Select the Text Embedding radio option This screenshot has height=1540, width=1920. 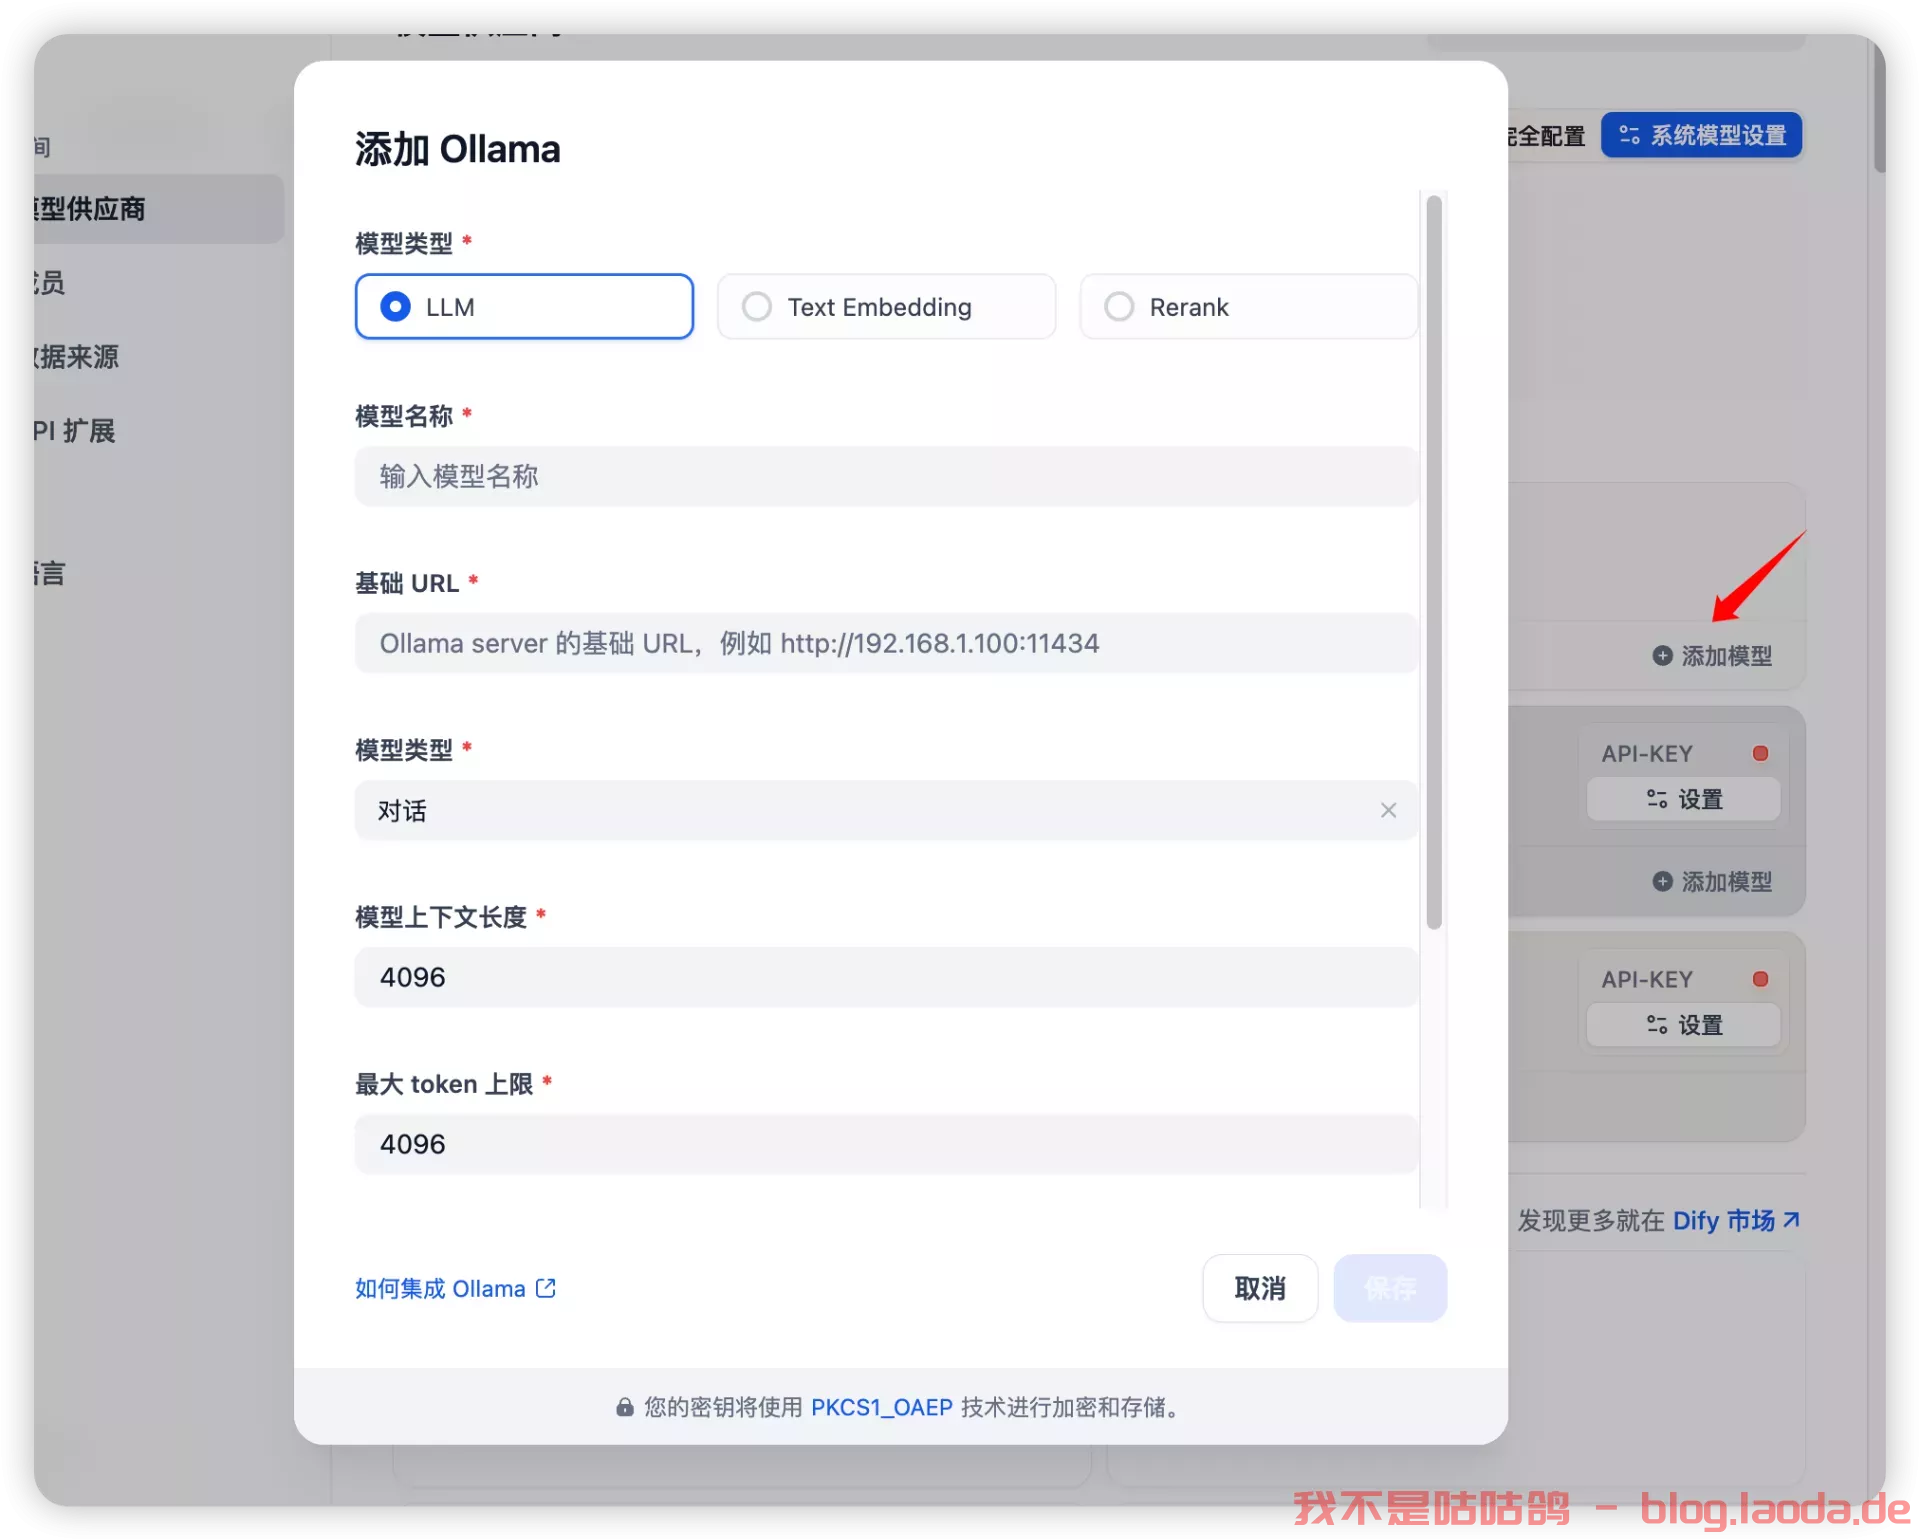tap(886, 307)
